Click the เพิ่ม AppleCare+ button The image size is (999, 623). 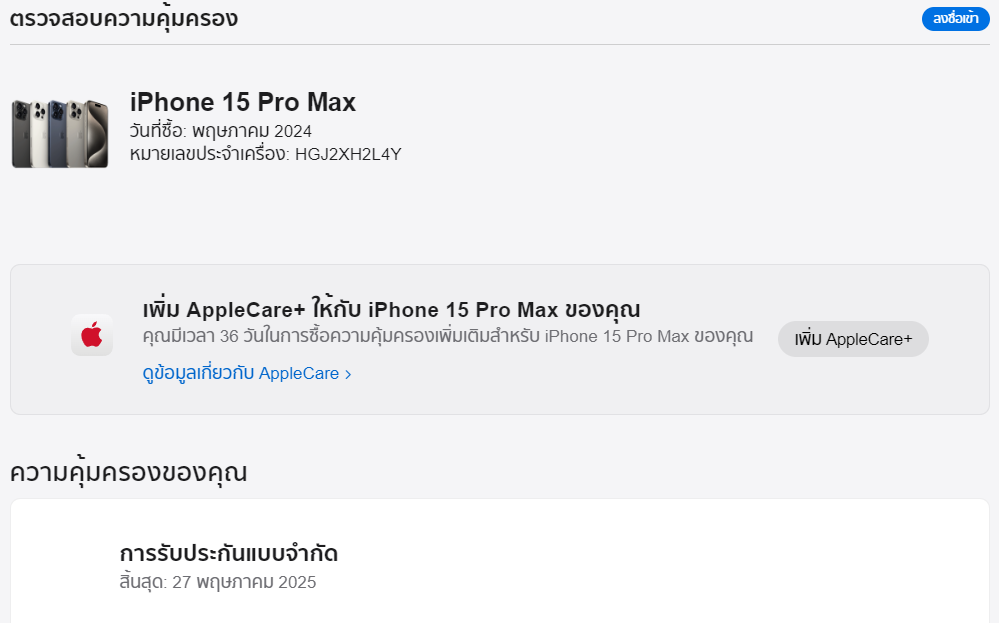(853, 339)
